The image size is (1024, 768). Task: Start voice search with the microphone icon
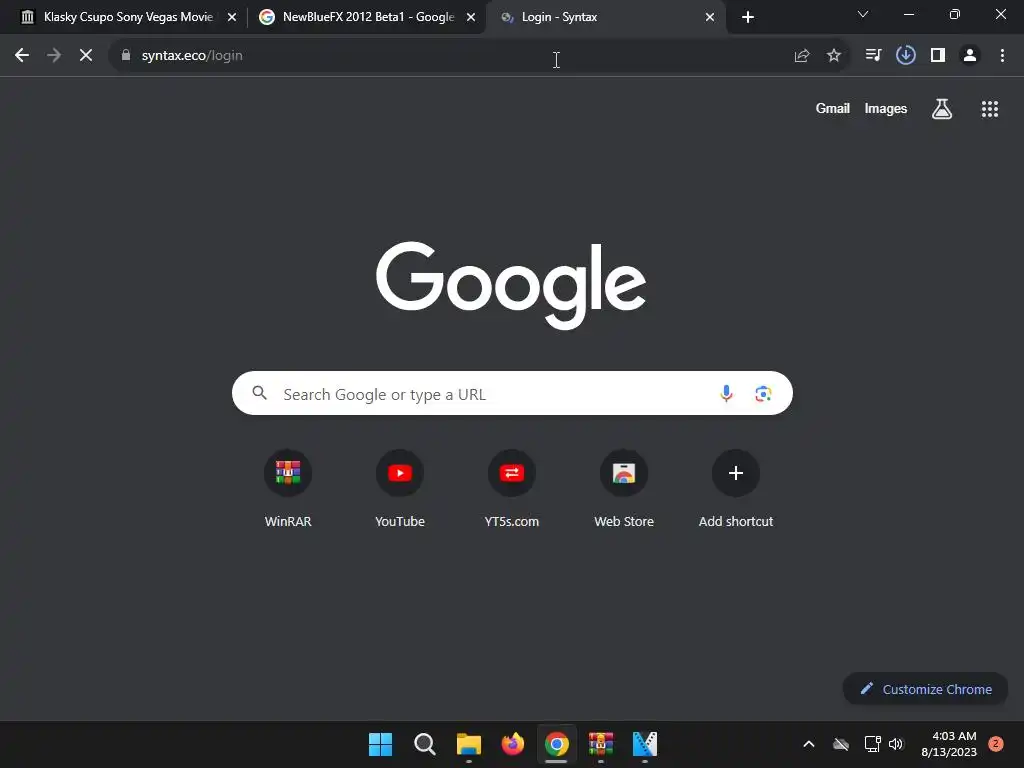coord(726,394)
